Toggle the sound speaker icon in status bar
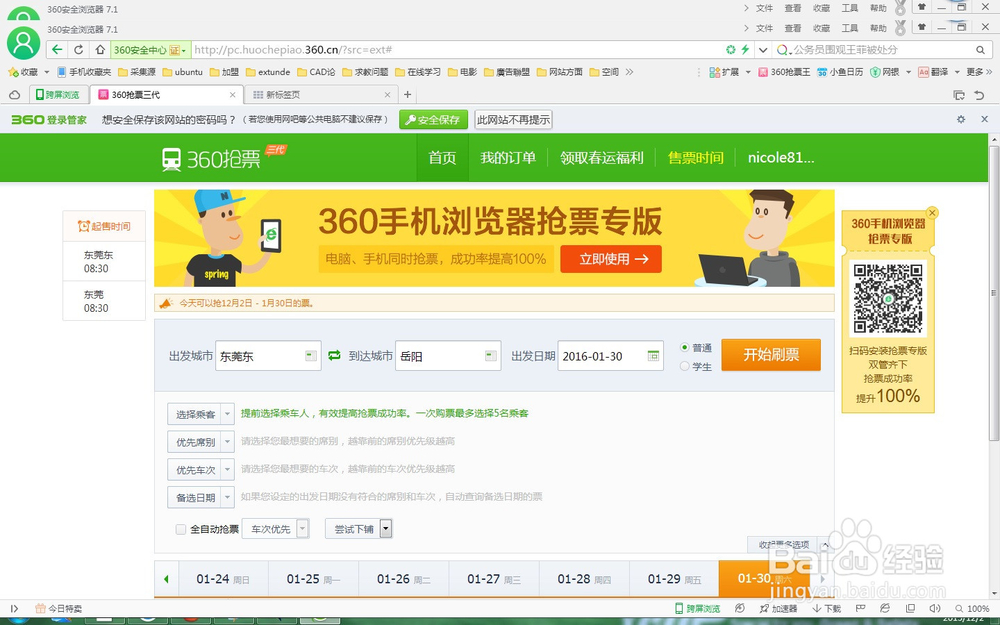Screen dimensions: 1000x625 tap(935, 608)
